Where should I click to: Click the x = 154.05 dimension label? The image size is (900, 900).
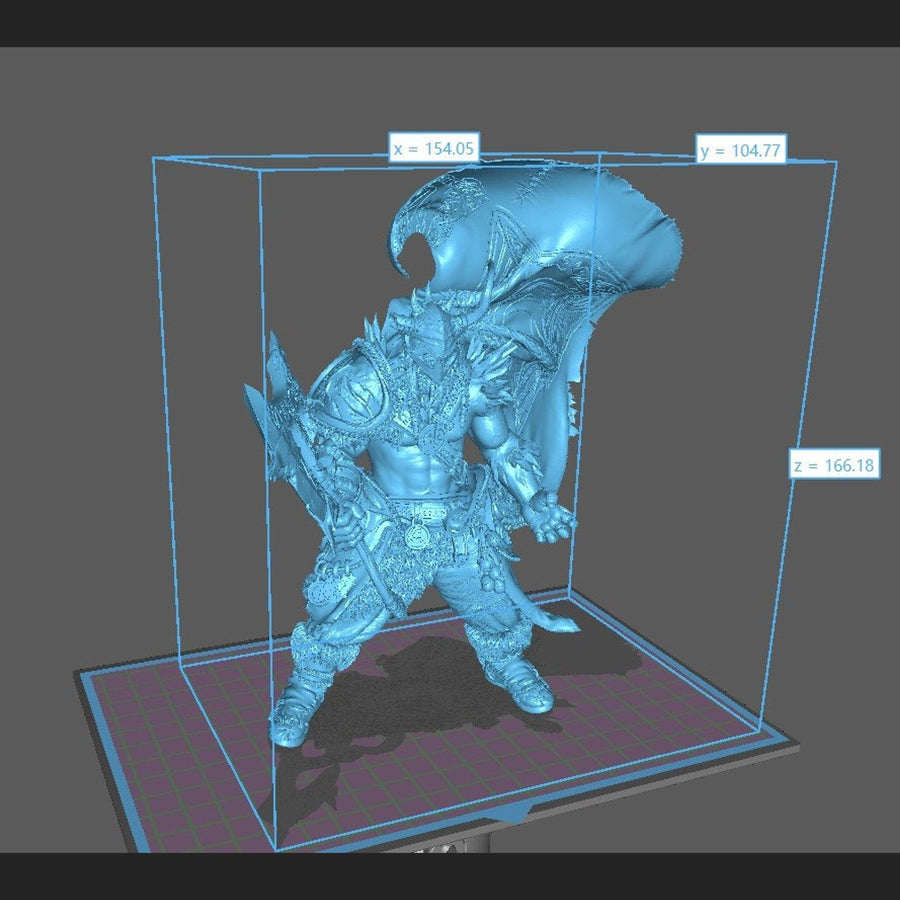[x=435, y=149]
